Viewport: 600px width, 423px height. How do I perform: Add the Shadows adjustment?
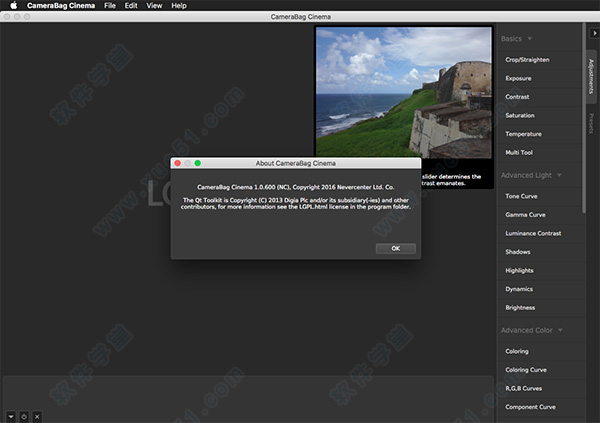[x=540, y=252]
